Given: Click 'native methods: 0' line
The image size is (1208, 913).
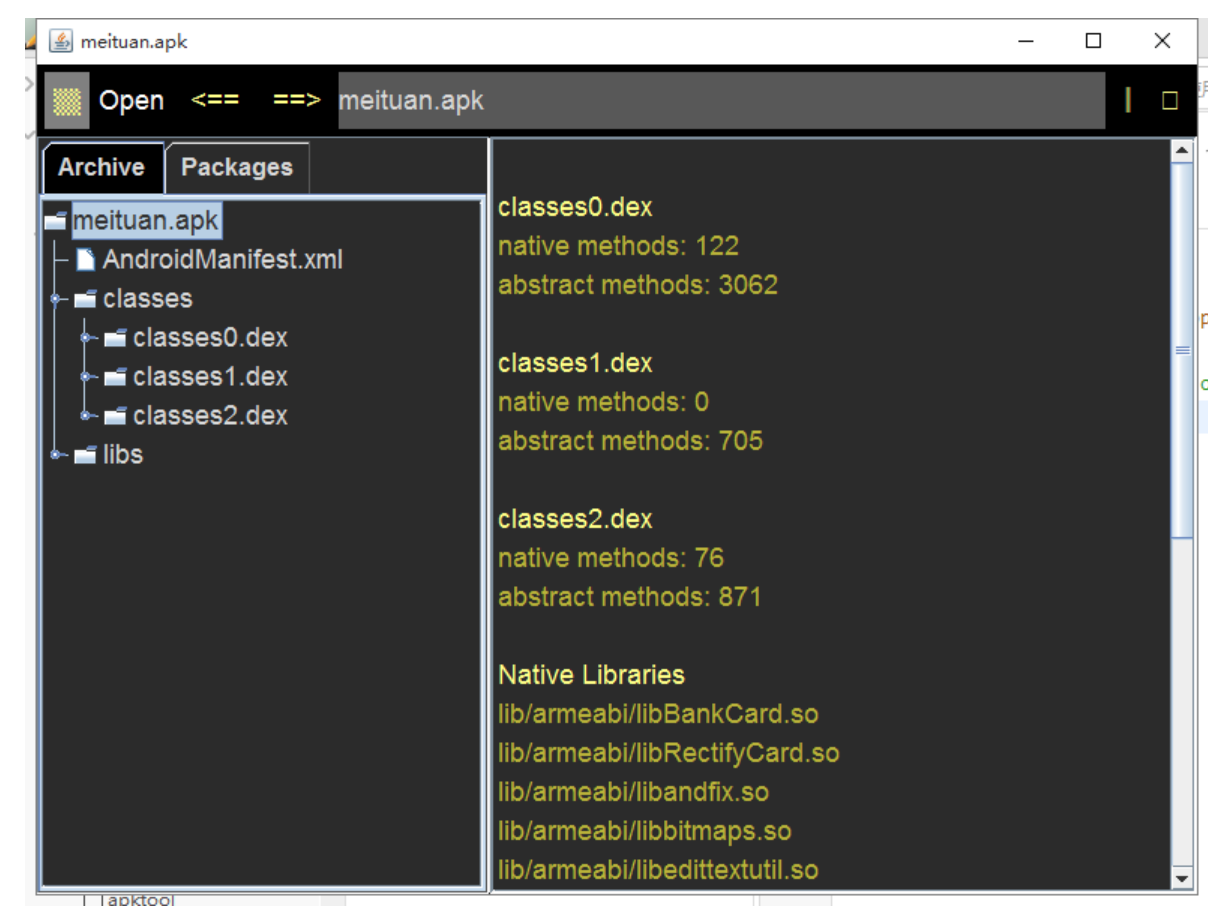Looking at the screenshot, I should 603,402.
